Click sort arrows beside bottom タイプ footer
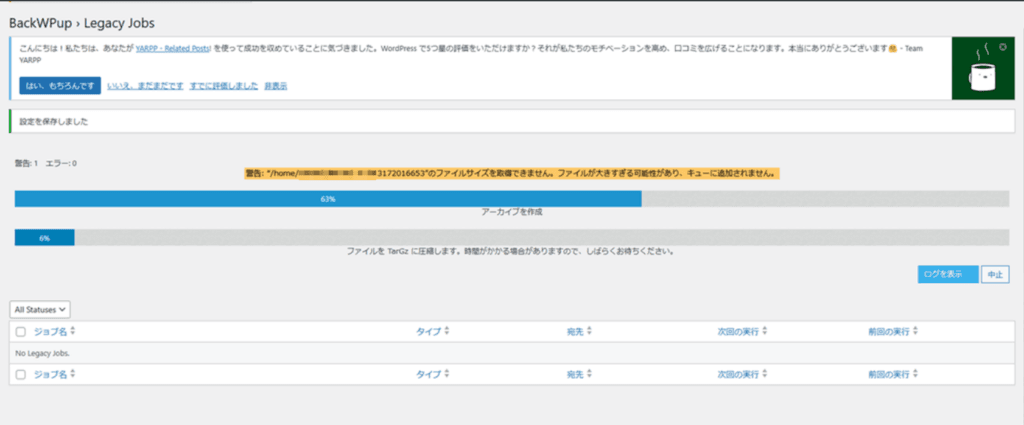 (x=447, y=375)
